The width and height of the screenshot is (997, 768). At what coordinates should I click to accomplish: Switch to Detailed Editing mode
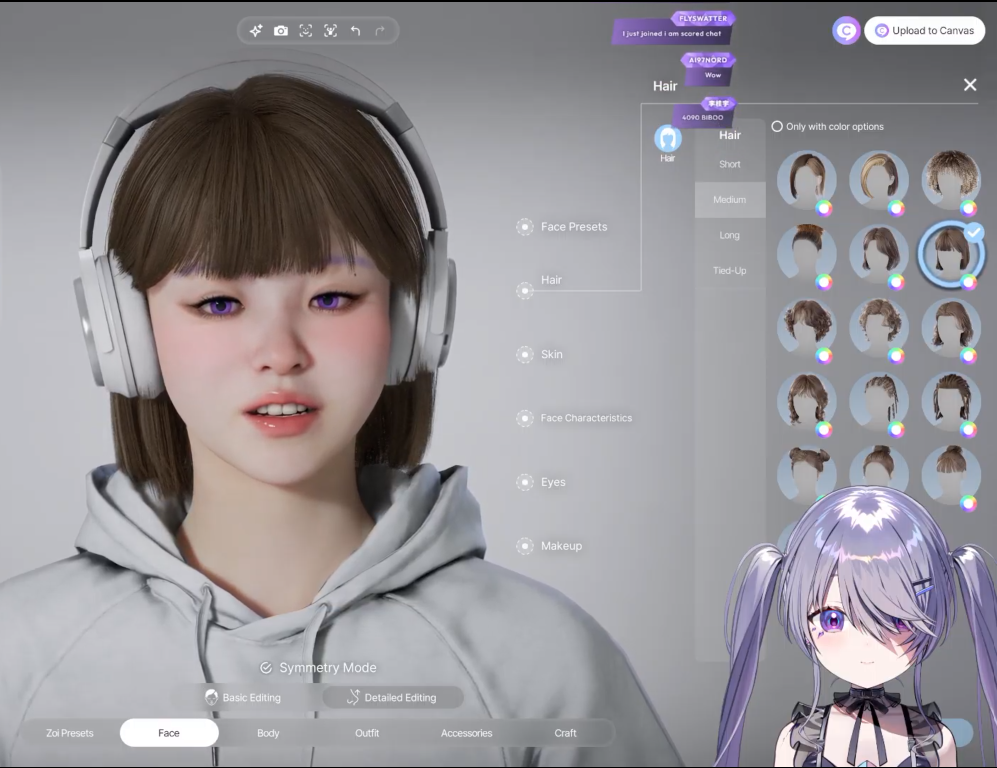[392, 697]
